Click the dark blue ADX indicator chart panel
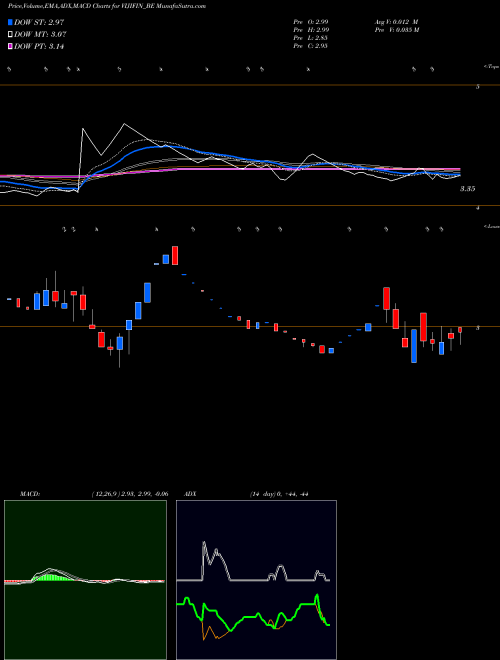500x660 pixels. tap(256, 580)
